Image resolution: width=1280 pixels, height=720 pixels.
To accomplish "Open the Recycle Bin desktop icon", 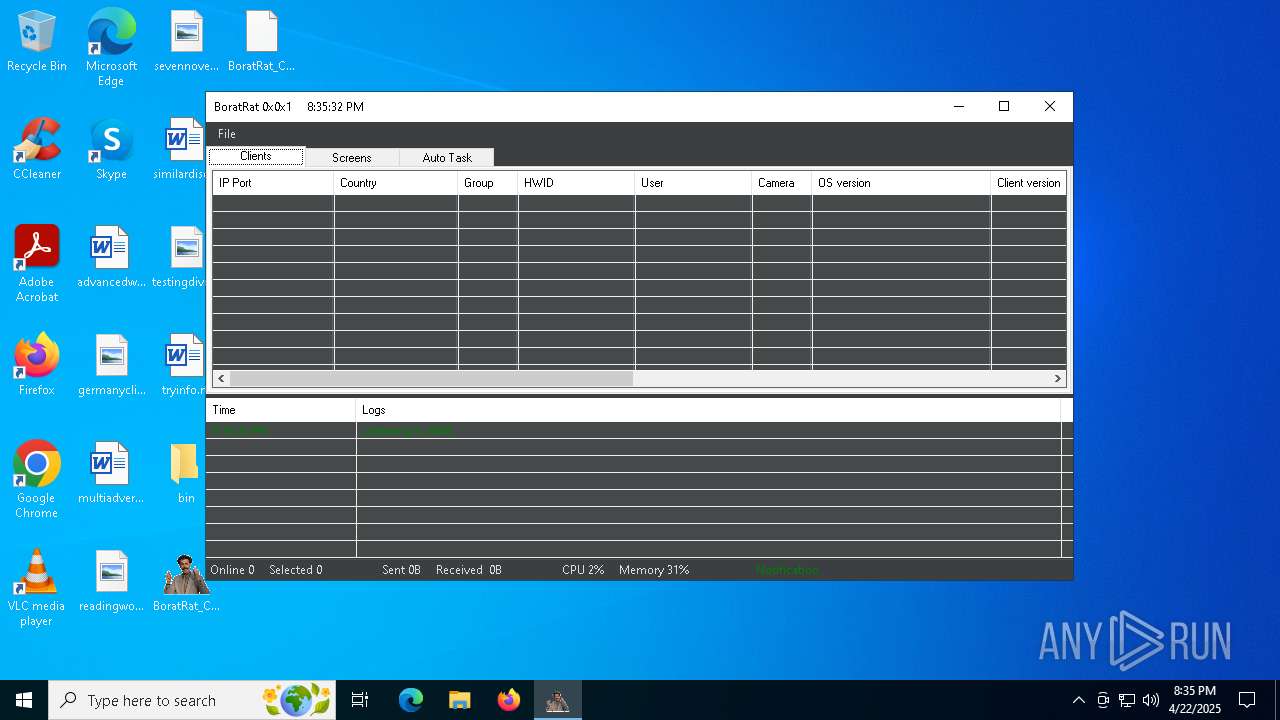I will point(37,42).
